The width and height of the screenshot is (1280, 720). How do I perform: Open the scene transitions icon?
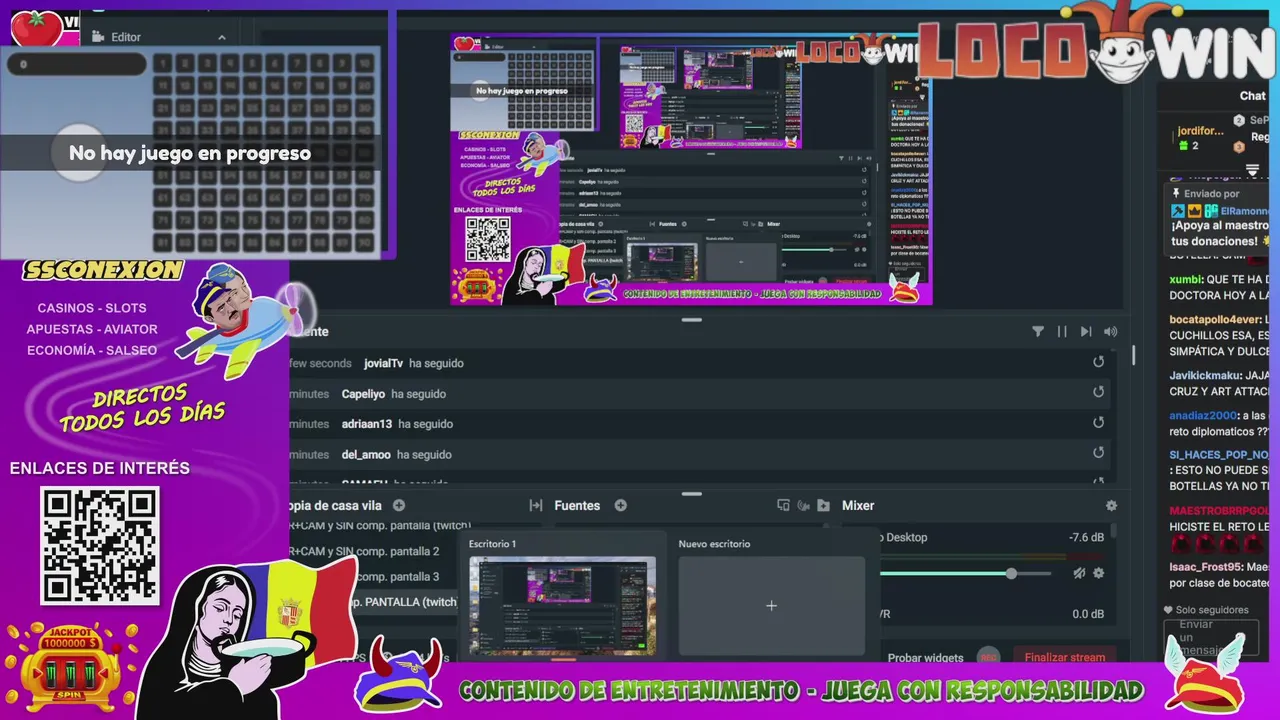[x=536, y=506]
